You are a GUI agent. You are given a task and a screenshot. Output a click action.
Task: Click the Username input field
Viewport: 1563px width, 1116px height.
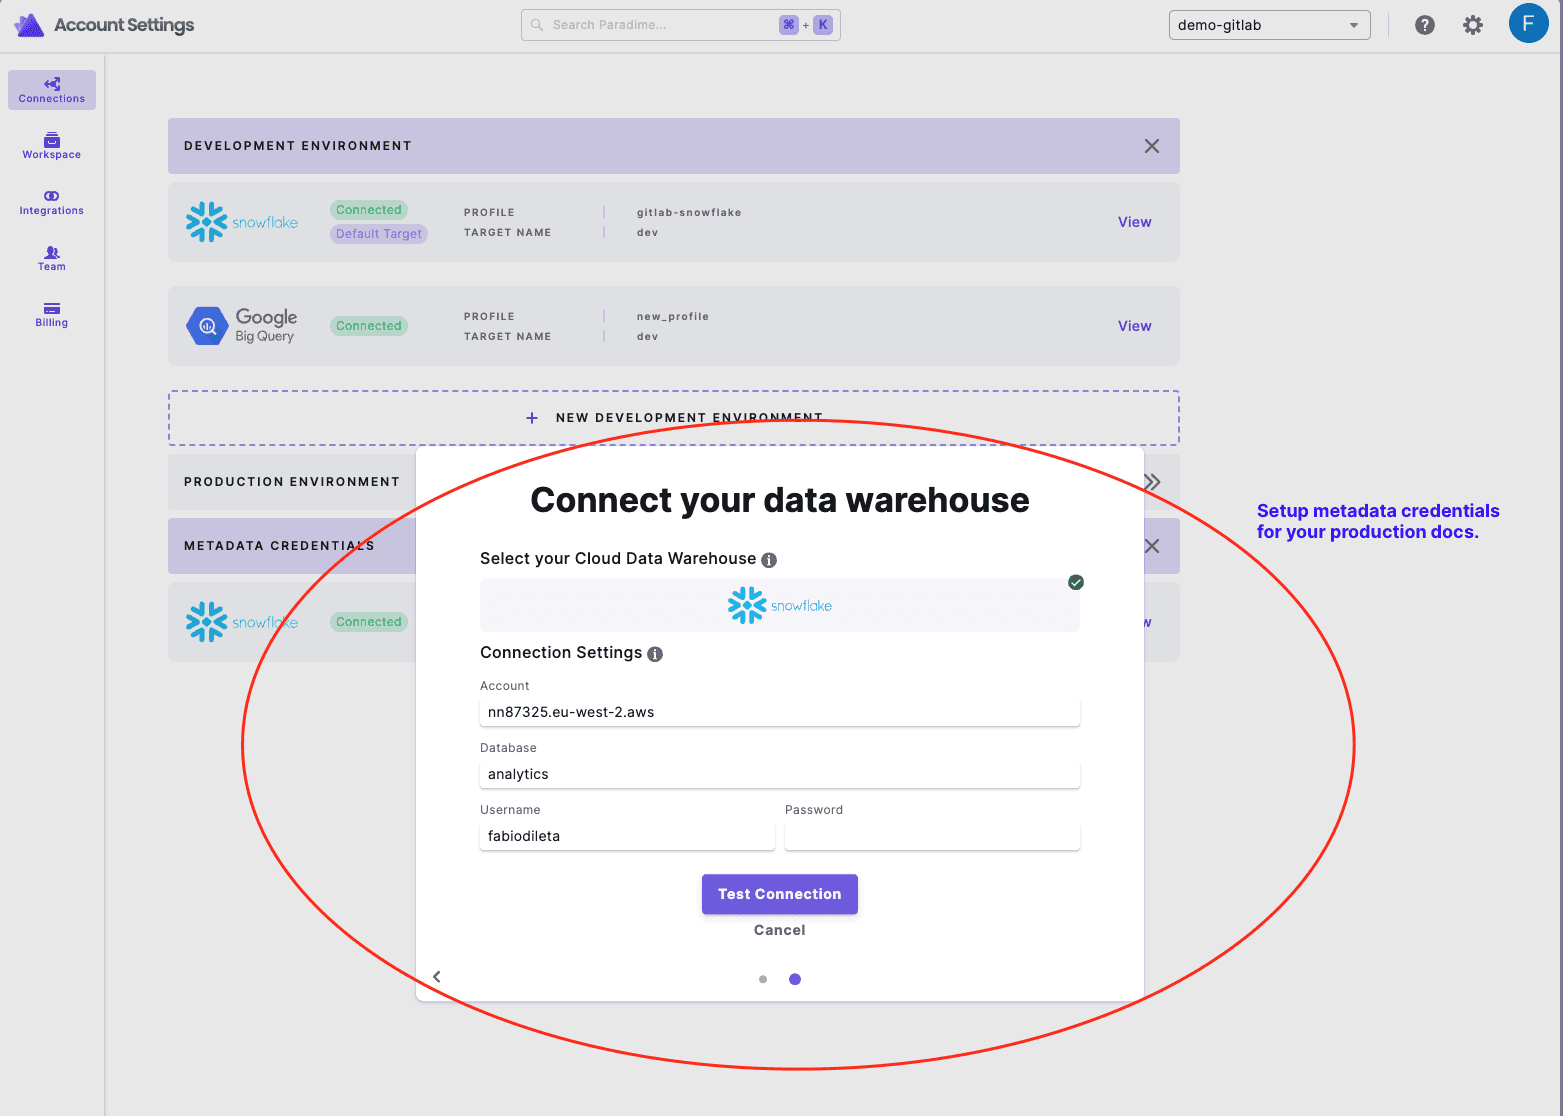(627, 836)
